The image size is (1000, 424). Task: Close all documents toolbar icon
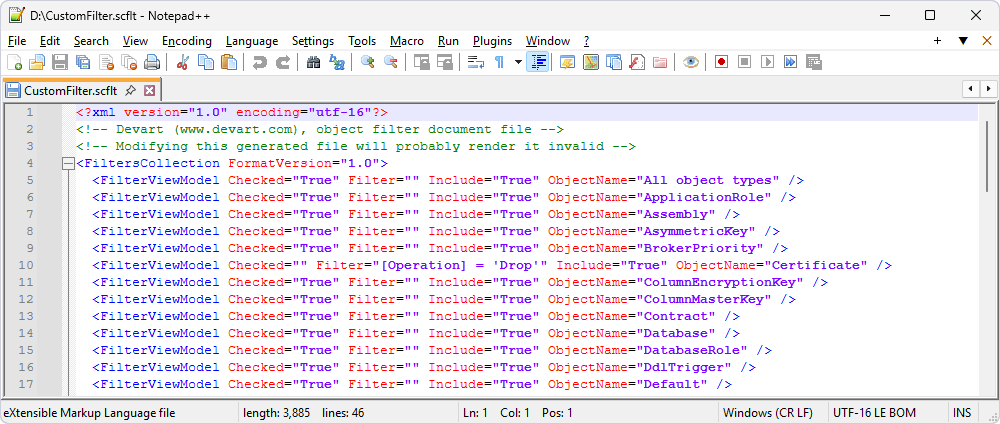tap(129, 62)
